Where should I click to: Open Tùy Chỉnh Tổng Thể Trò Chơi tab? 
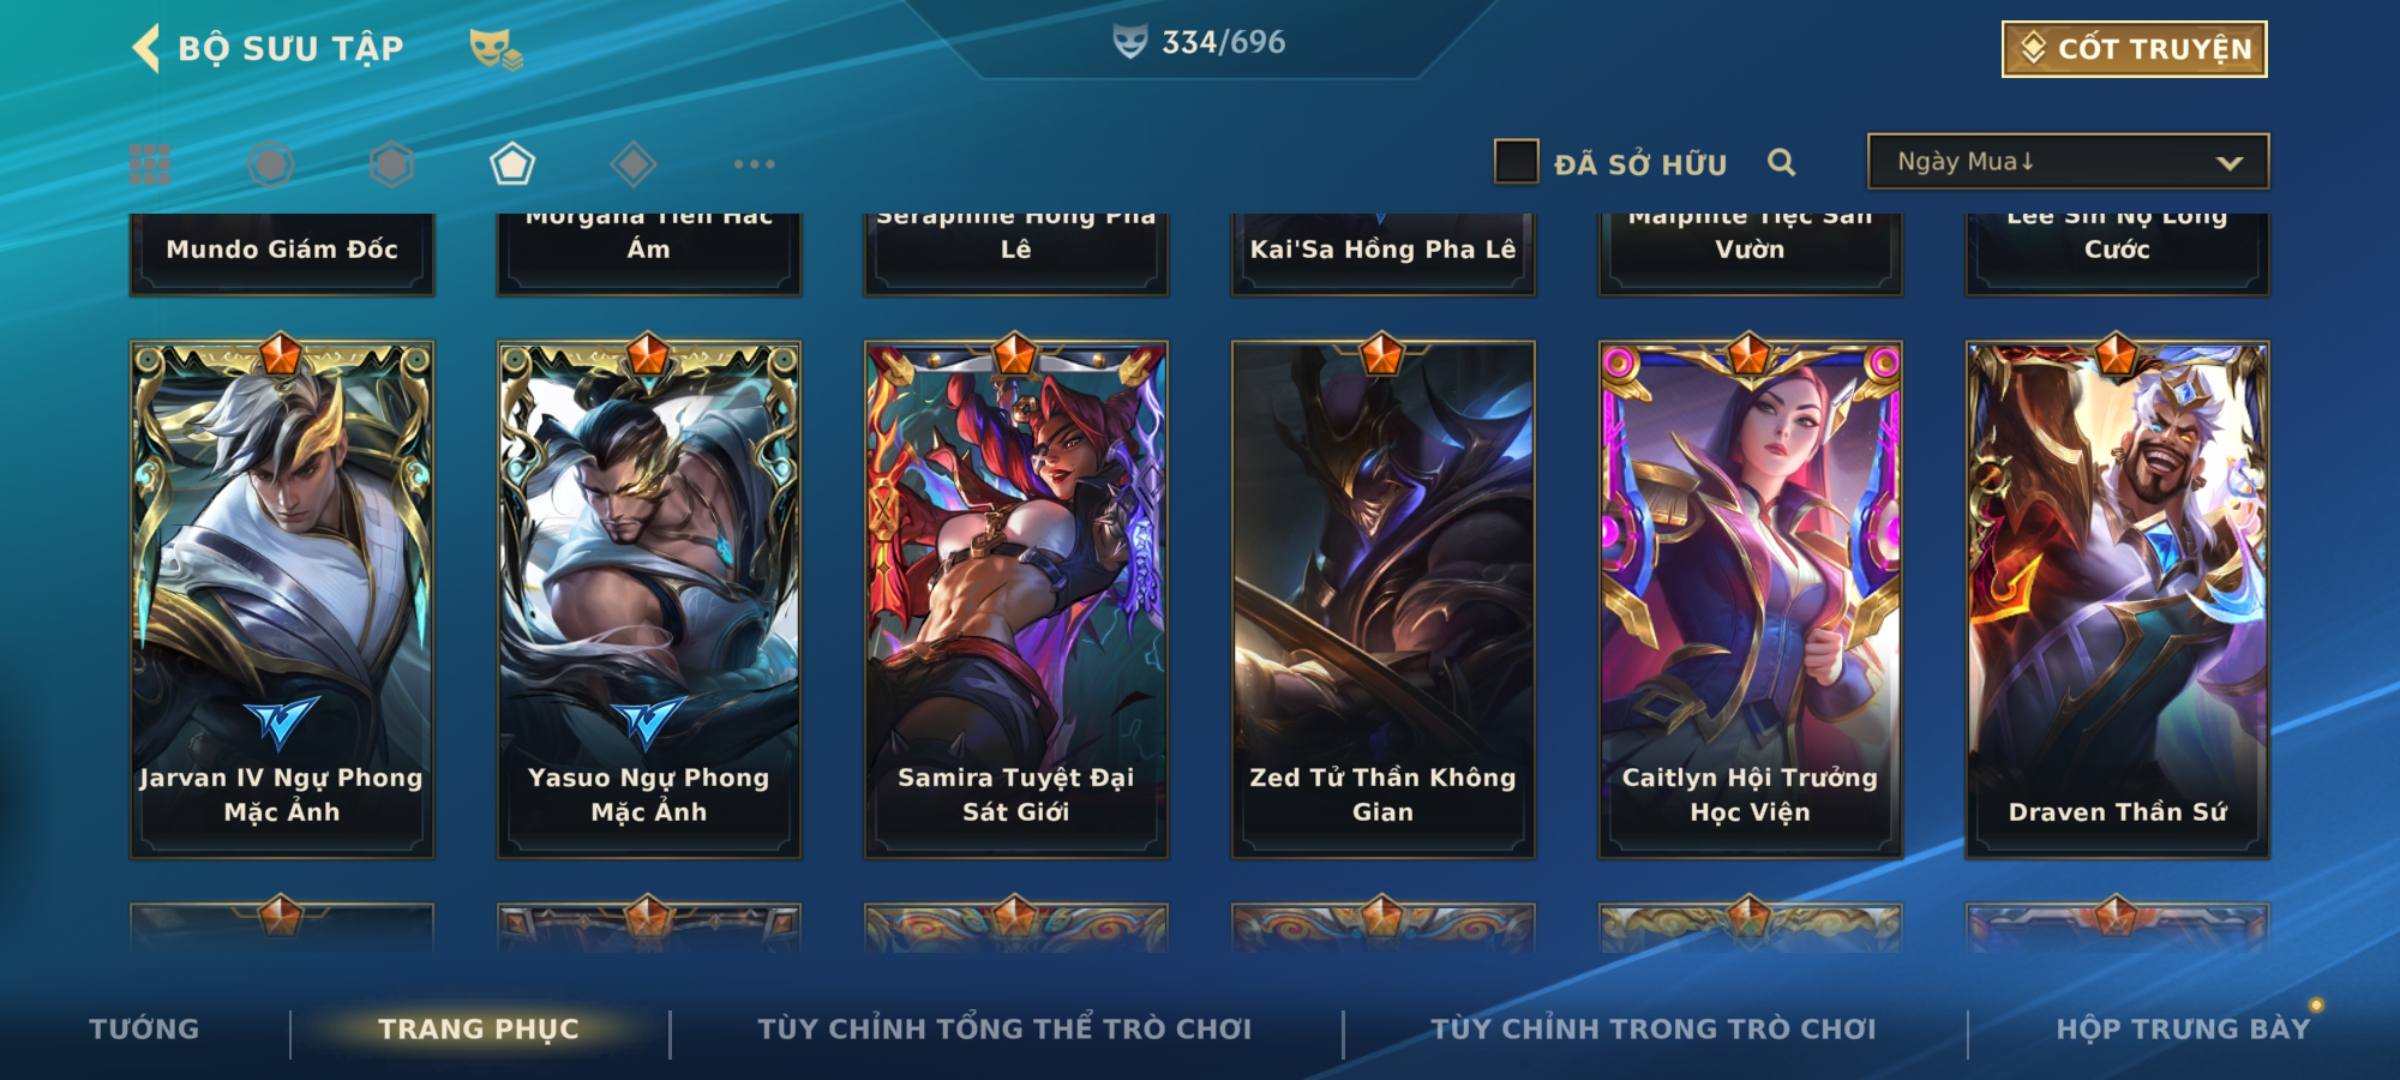[1004, 1028]
